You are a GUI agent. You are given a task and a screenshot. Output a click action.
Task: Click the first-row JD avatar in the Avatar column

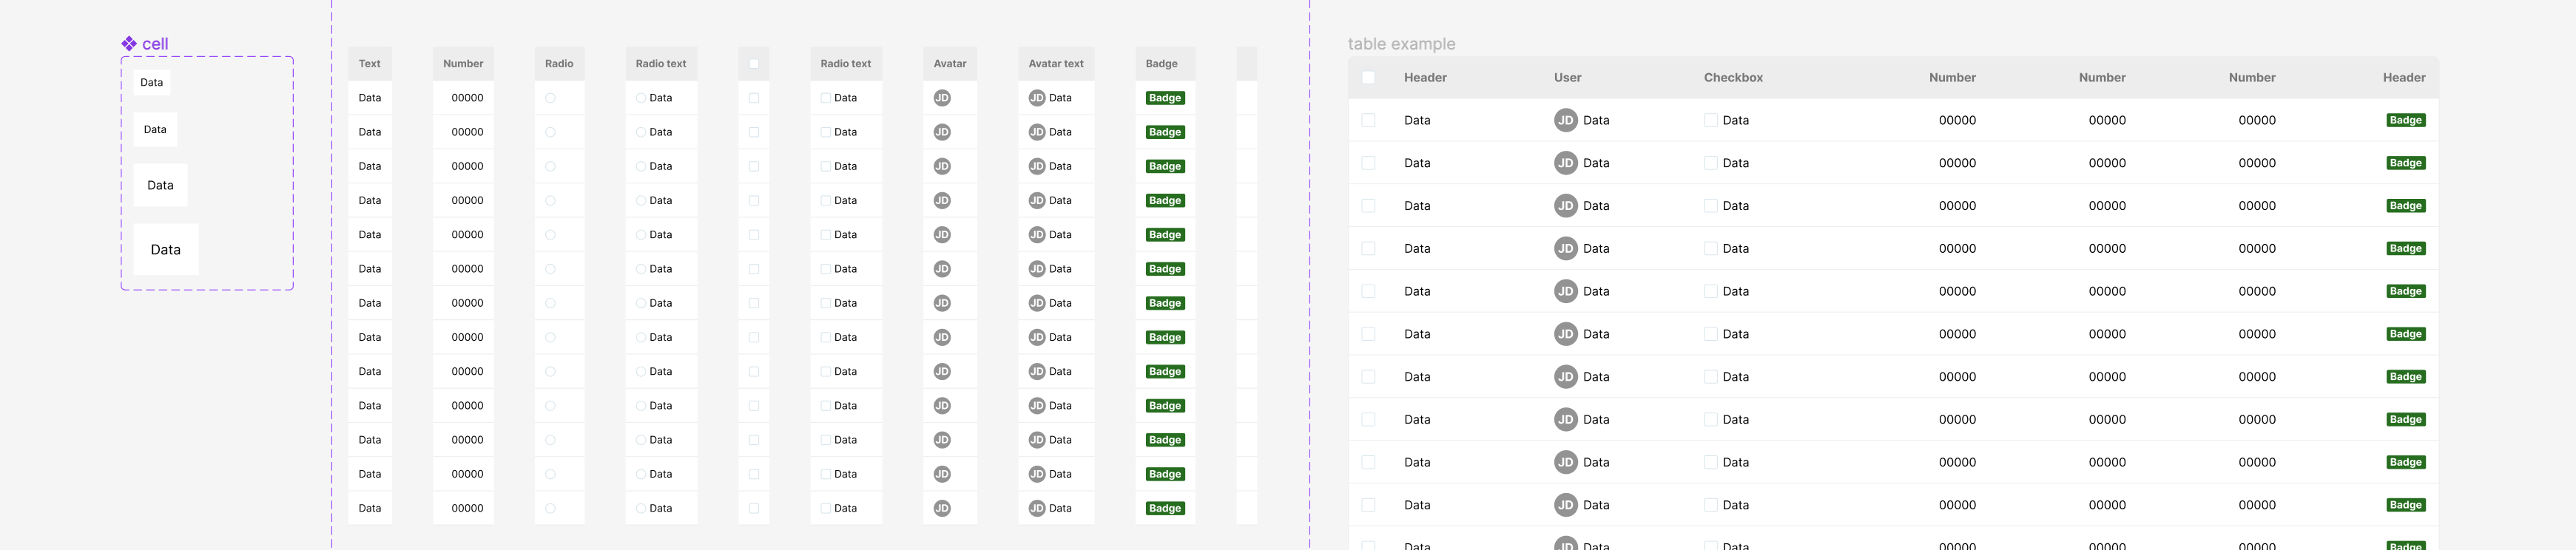pyautogui.click(x=942, y=98)
